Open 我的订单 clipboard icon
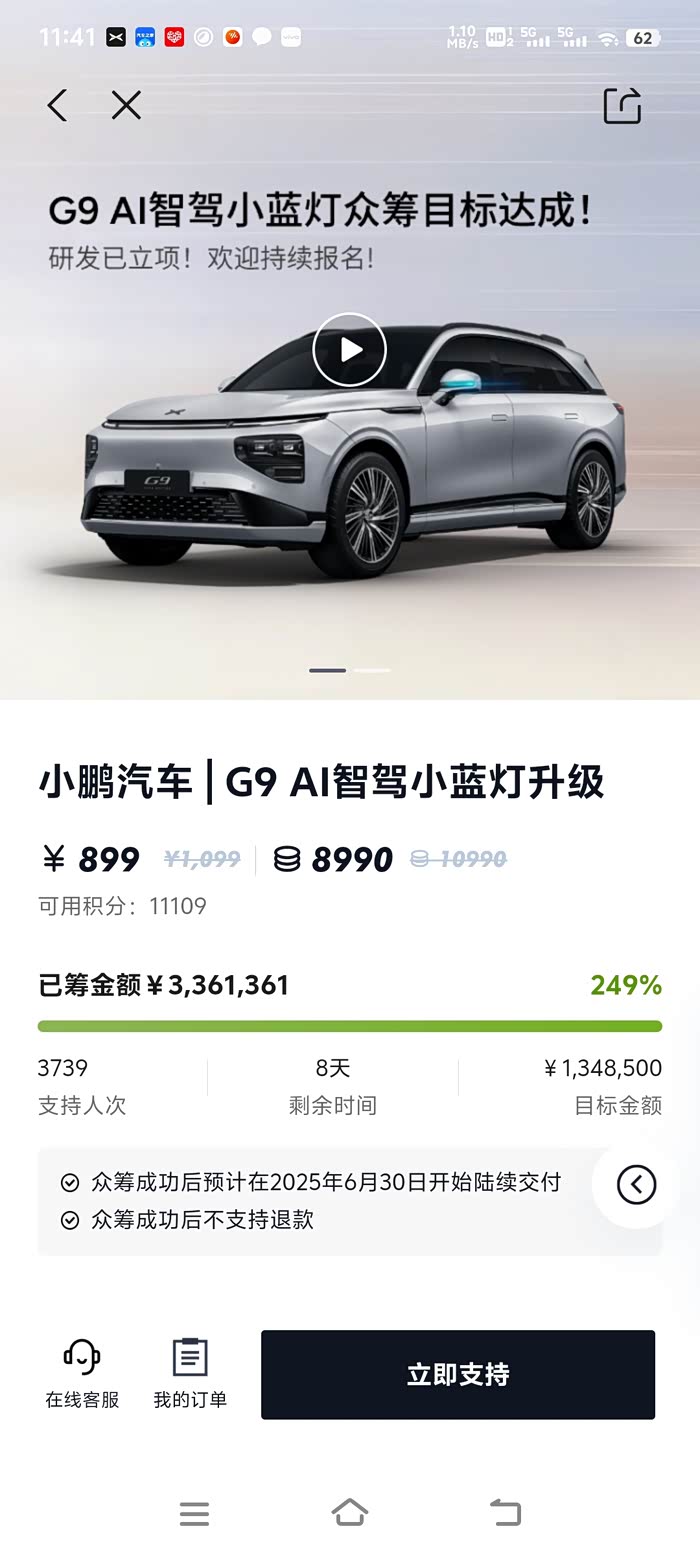700x1555 pixels. click(x=190, y=1357)
